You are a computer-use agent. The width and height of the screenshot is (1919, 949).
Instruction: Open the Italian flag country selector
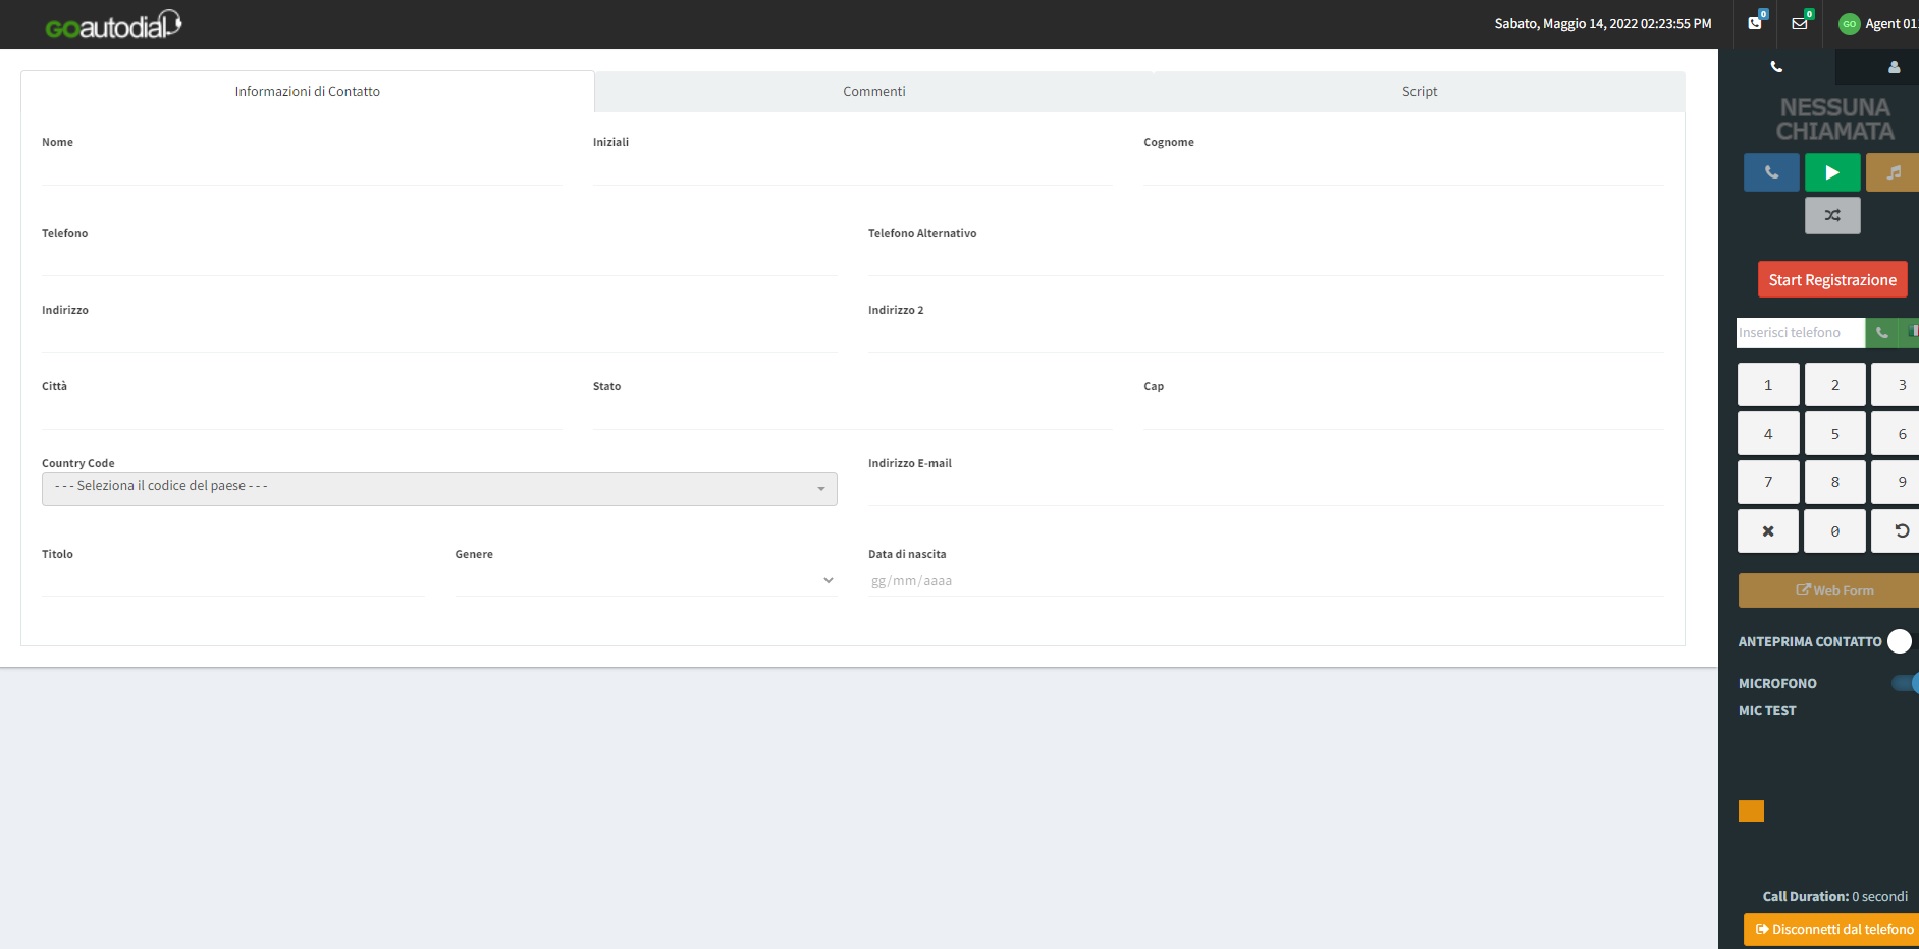[1910, 332]
